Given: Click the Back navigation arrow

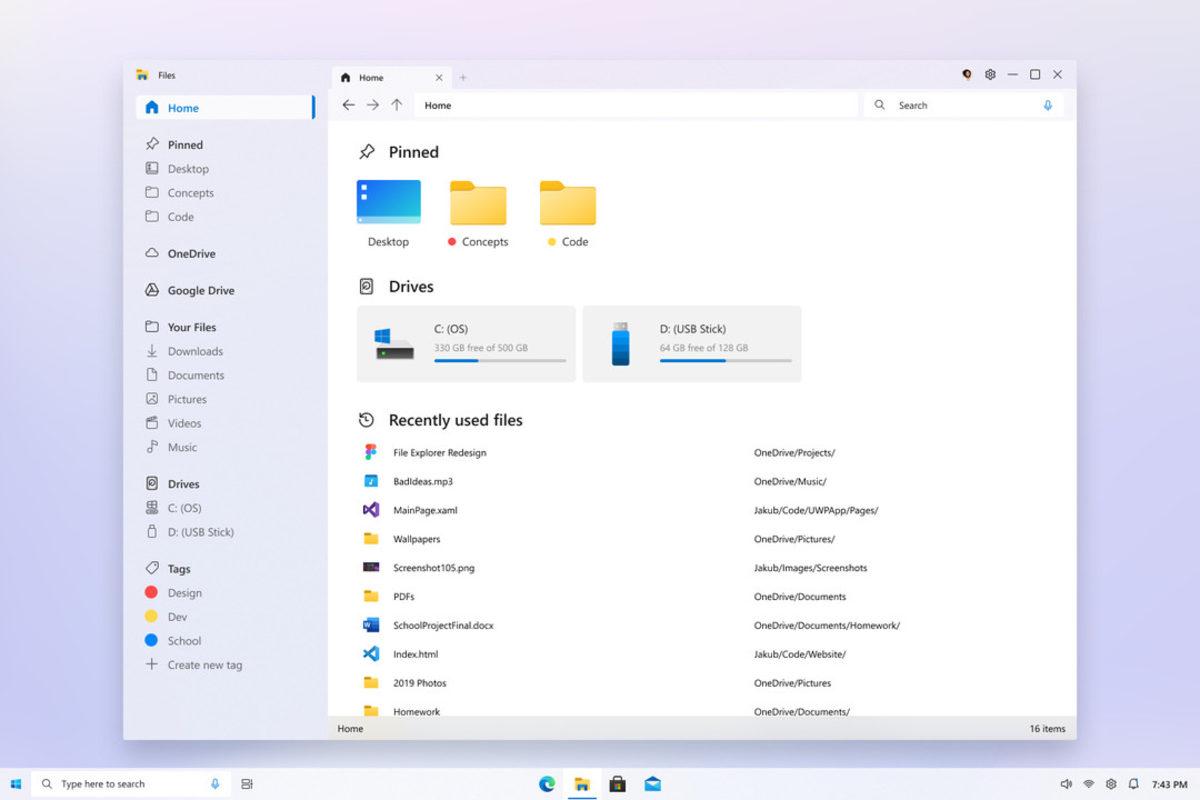Looking at the screenshot, I should tap(348, 104).
